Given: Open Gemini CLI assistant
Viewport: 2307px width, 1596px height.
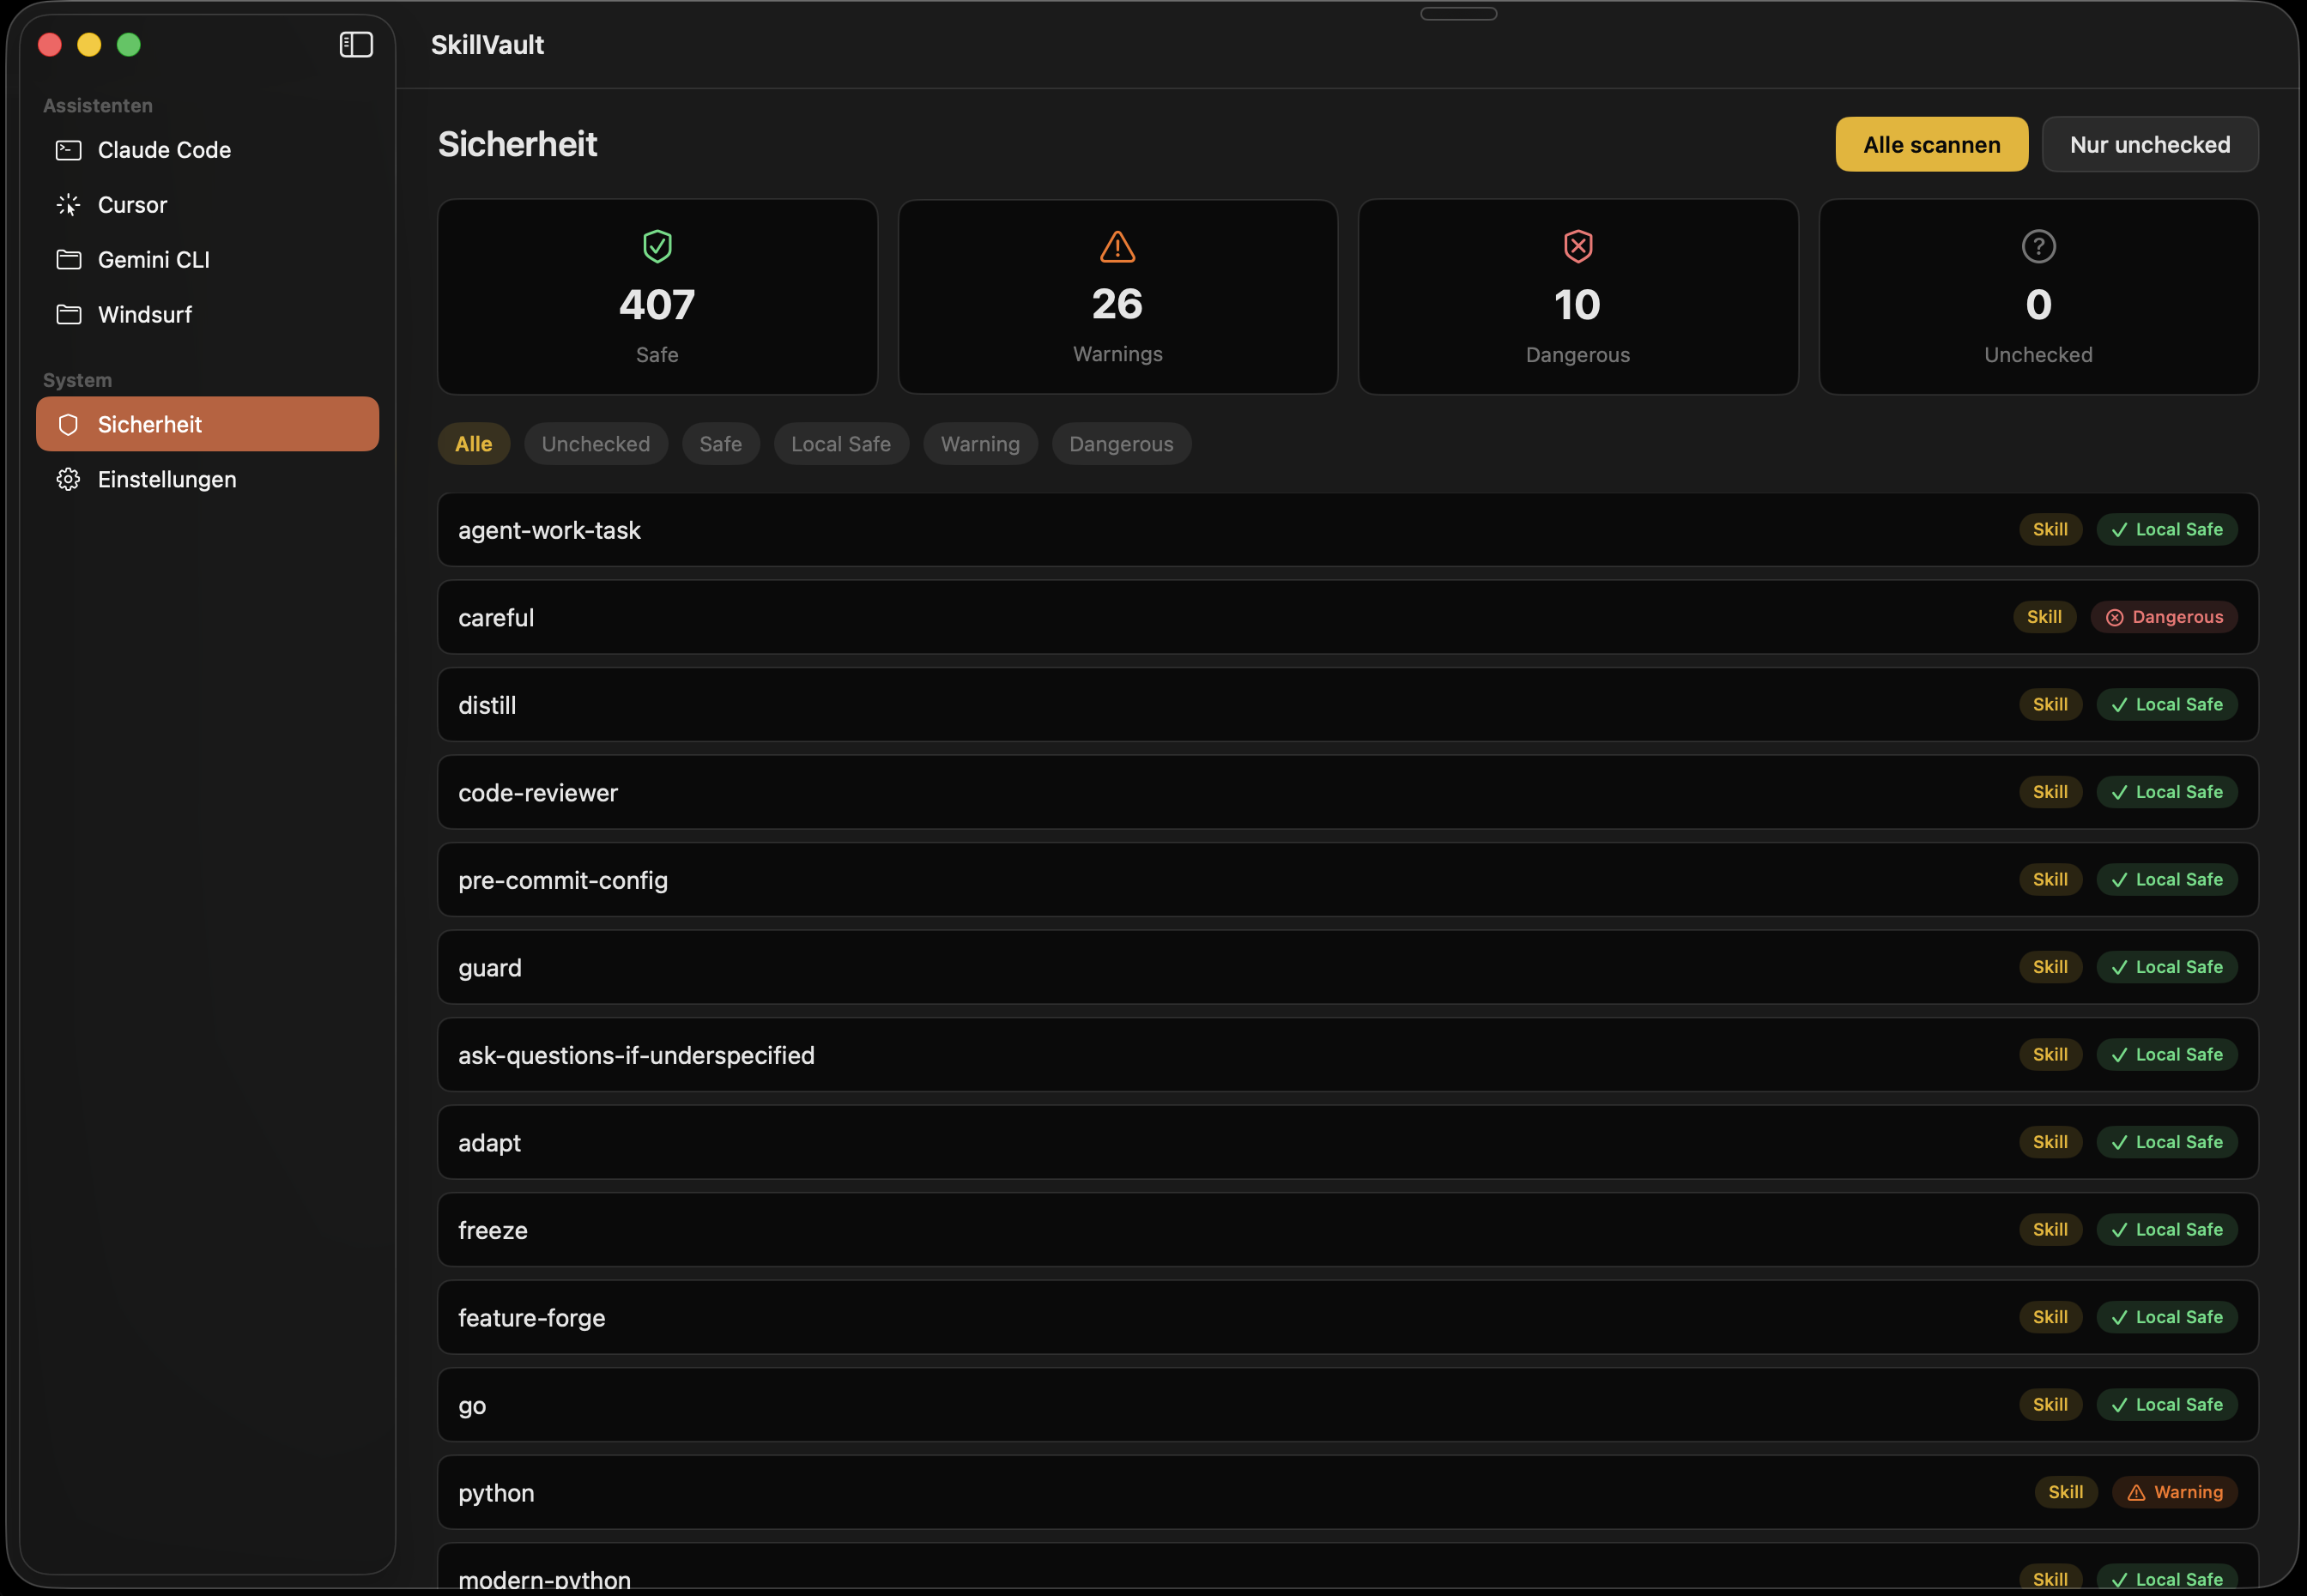Looking at the screenshot, I should pyautogui.click(x=153, y=260).
